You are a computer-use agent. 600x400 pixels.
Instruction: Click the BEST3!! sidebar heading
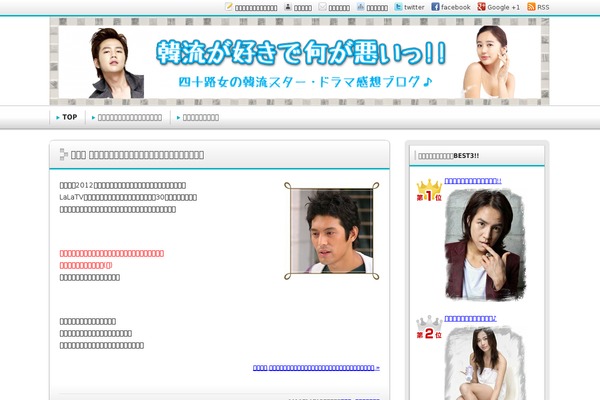(448, 156)
